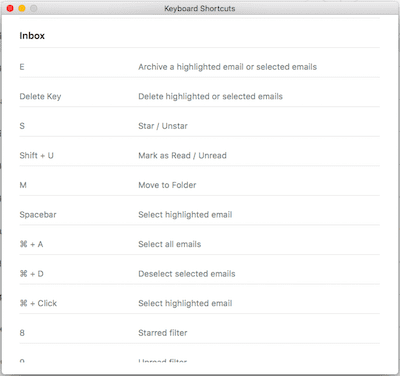Click the '8' shortcut key text
The image size is (400, 376).
point(22,333)
